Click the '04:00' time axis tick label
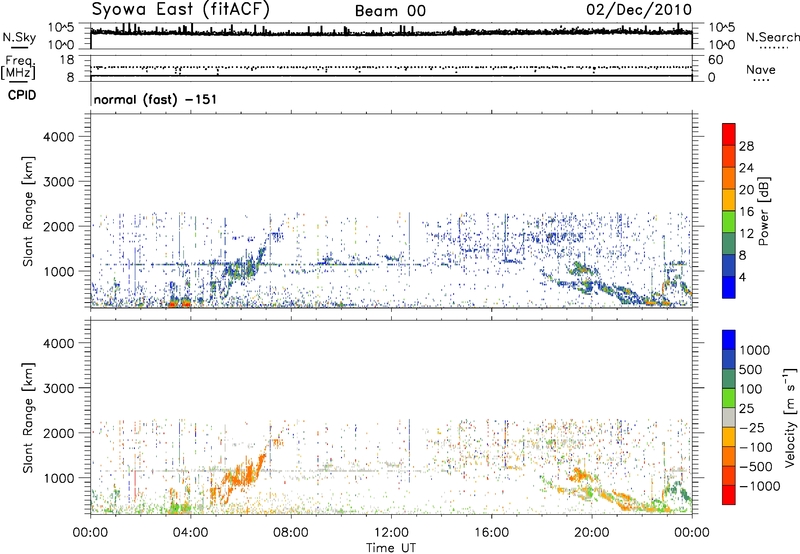800x554 pixels. click(190, 533)
